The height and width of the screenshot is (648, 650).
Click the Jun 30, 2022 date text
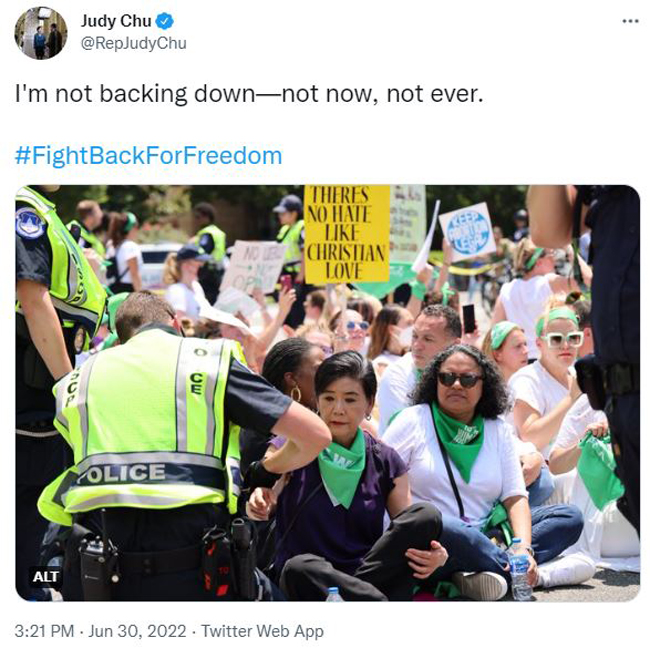[x=137, y=631]
